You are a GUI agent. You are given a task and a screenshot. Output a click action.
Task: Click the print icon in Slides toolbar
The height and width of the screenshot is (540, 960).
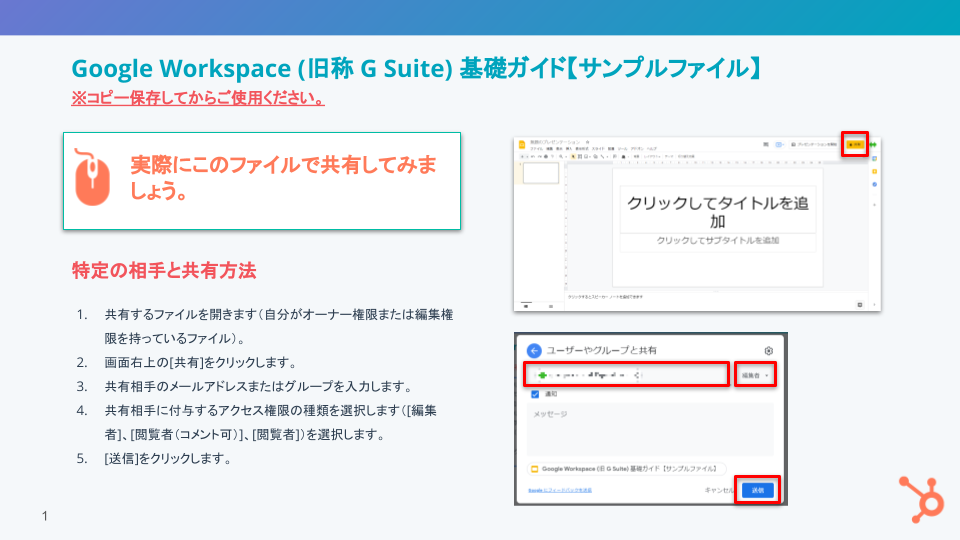click(x=546, y=157)
